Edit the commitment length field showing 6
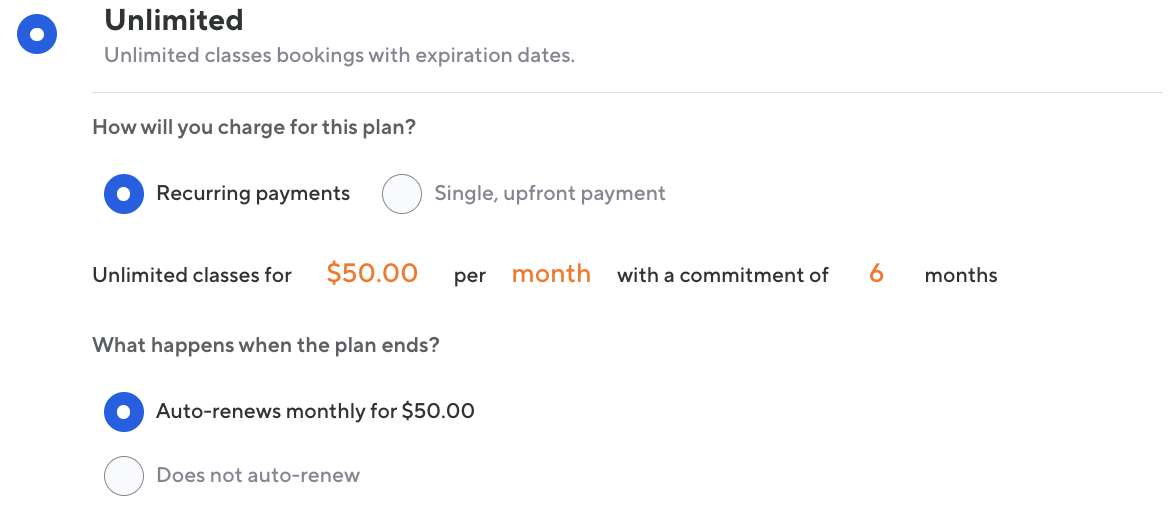This screenshot has height=520, width=1174. coord(876,274)
